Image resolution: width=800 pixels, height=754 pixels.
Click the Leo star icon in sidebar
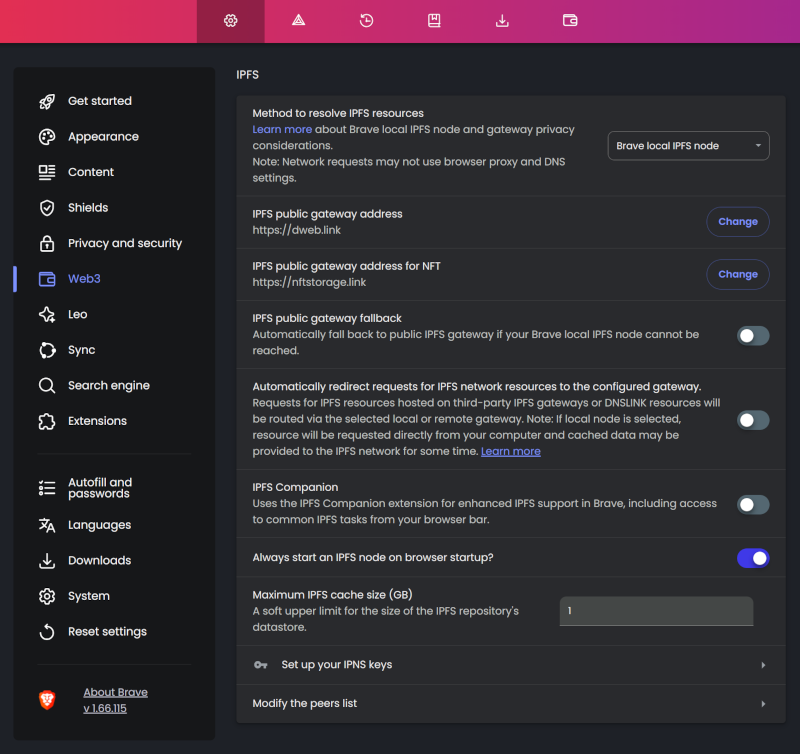[x=47, y=315]
